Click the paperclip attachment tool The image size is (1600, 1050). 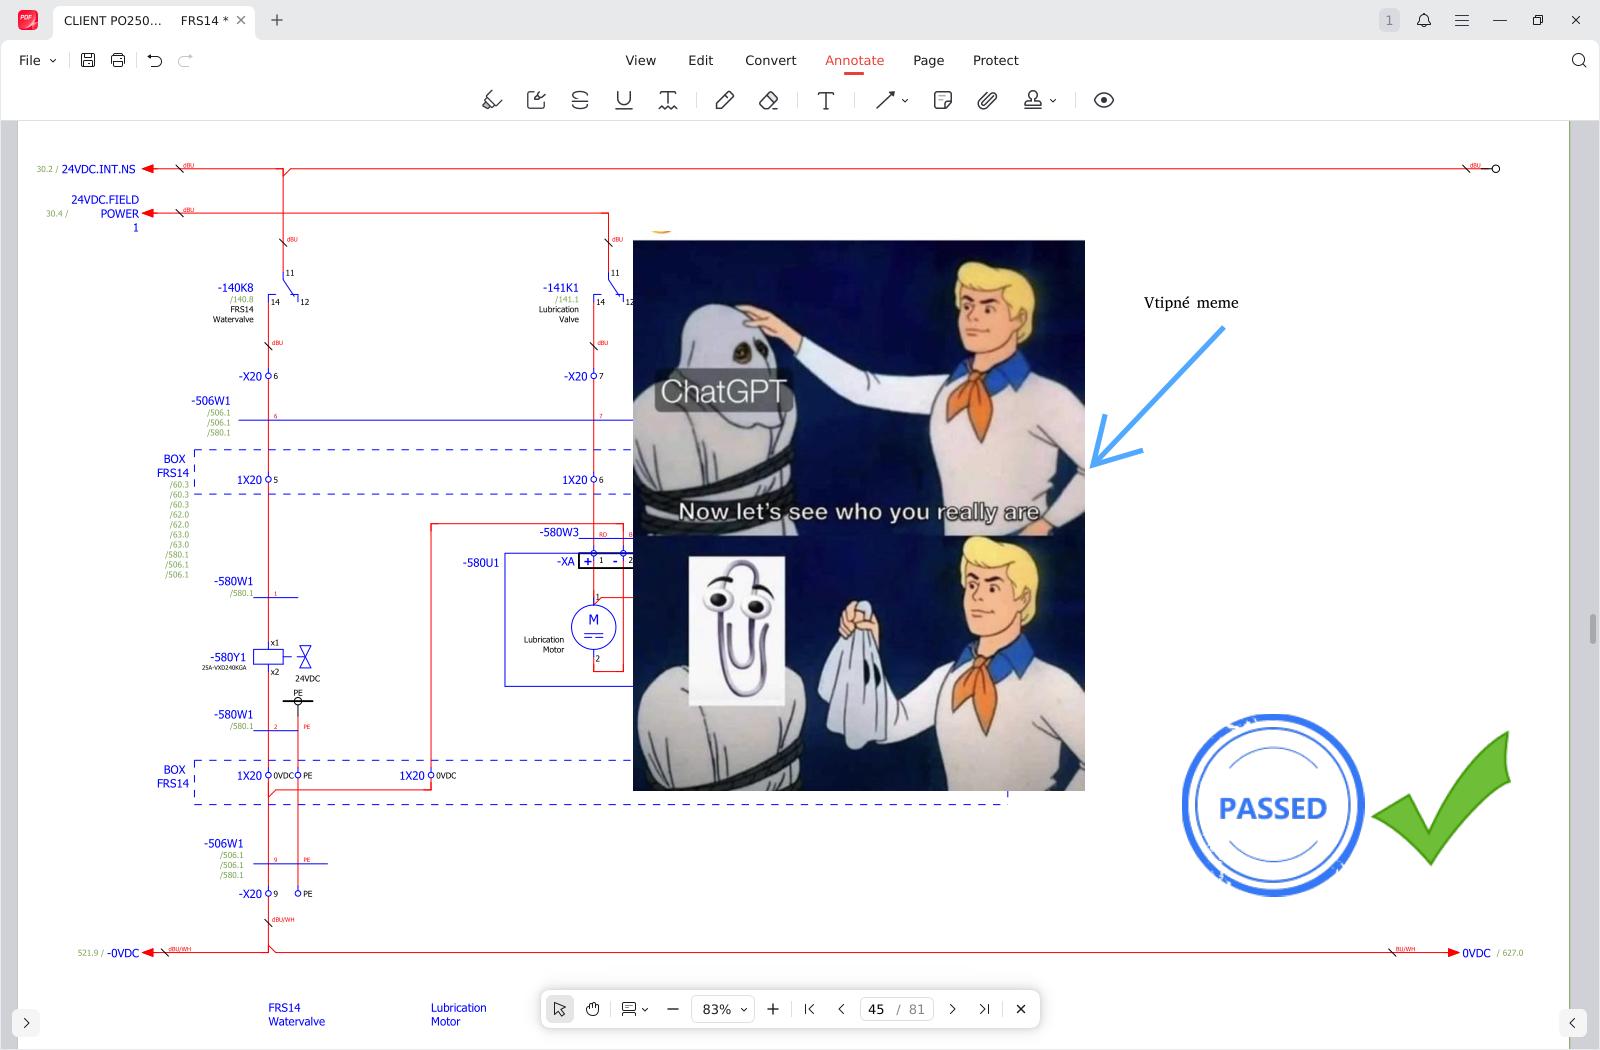click(x=987, y=100)
